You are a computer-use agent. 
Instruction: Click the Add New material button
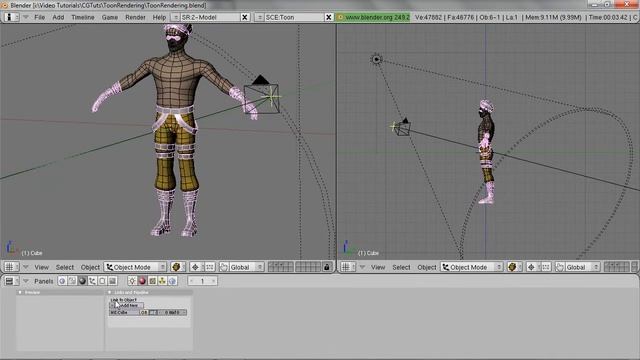(x=128, y=305)
